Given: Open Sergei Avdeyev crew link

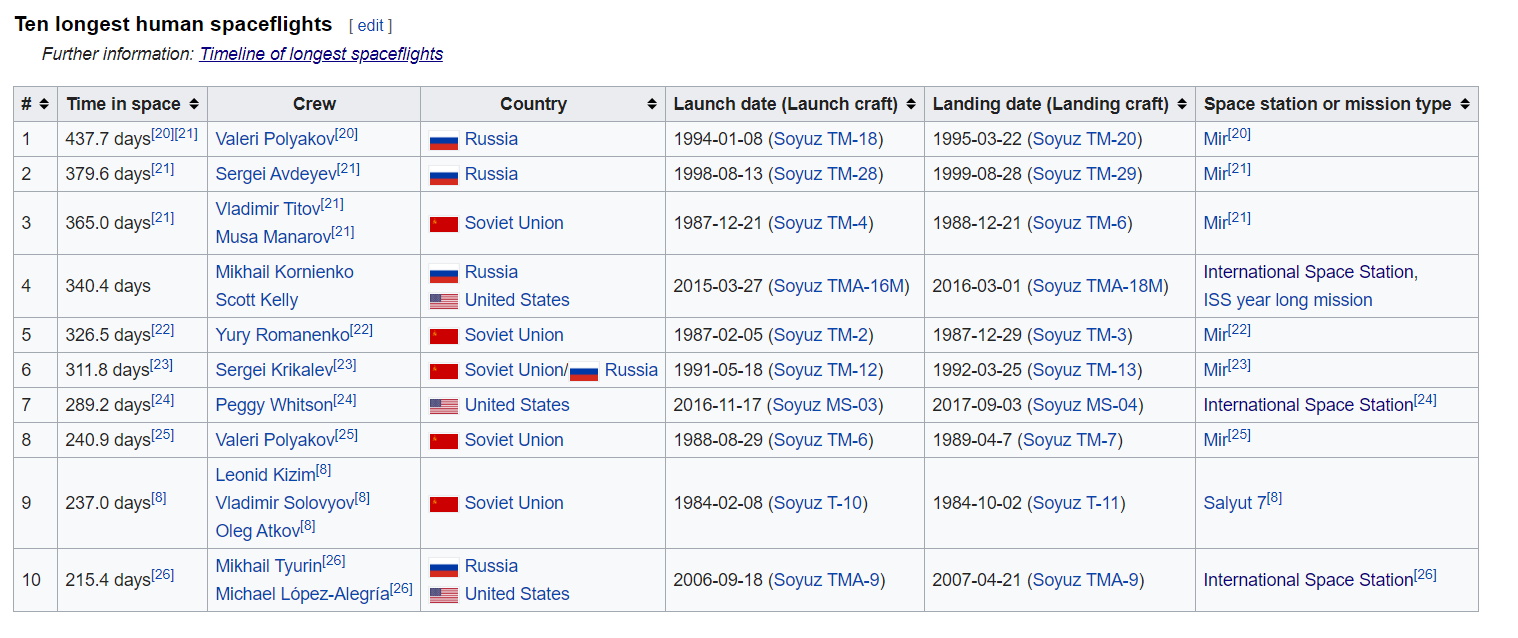Looking at the screenshot, I should coord(277,174).
